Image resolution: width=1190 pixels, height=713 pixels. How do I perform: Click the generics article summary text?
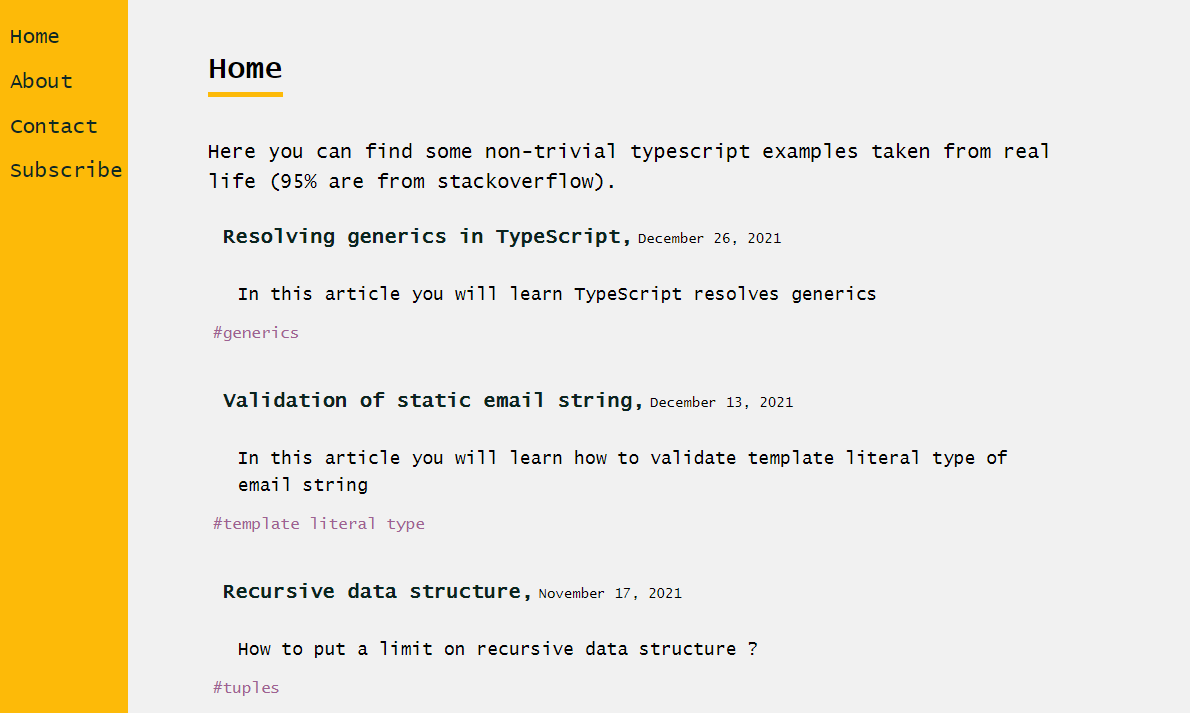coord(556,293)
